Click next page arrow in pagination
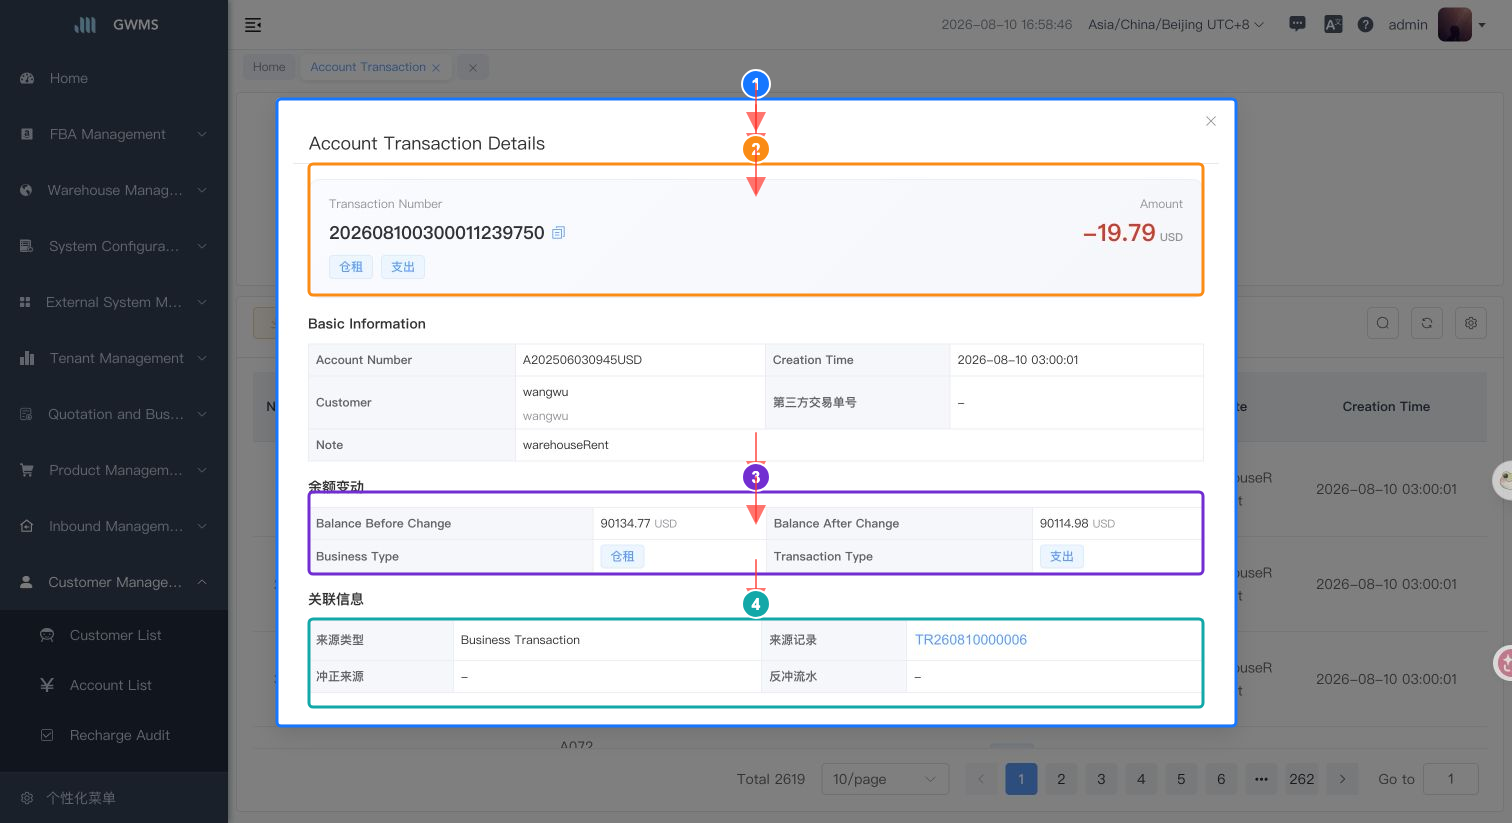 tap(1342, 779)
